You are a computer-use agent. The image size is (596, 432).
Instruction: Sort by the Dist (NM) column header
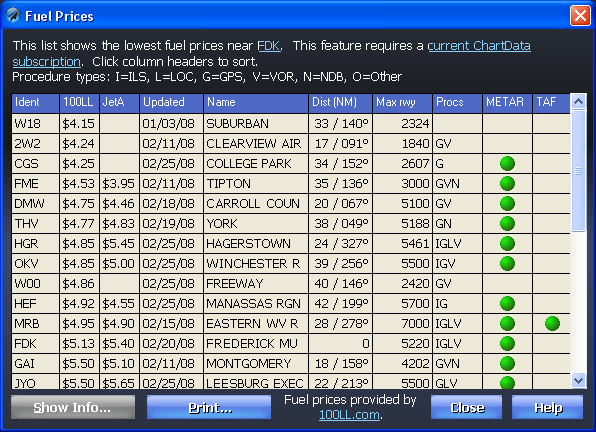pos(341,103)
